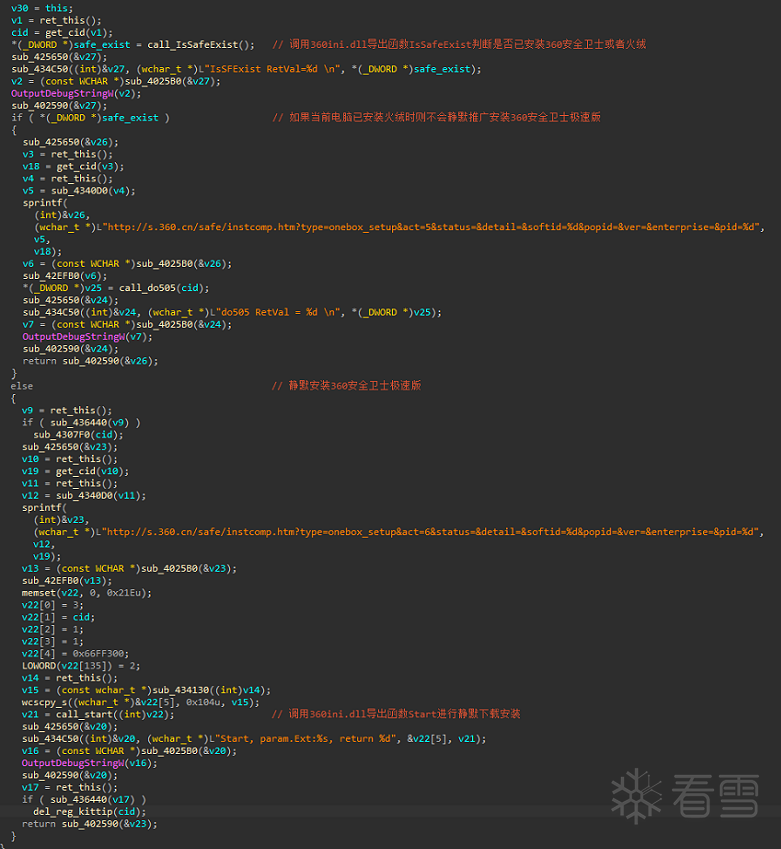Click the line 'v14 = ret_this();'

[70, 678]
